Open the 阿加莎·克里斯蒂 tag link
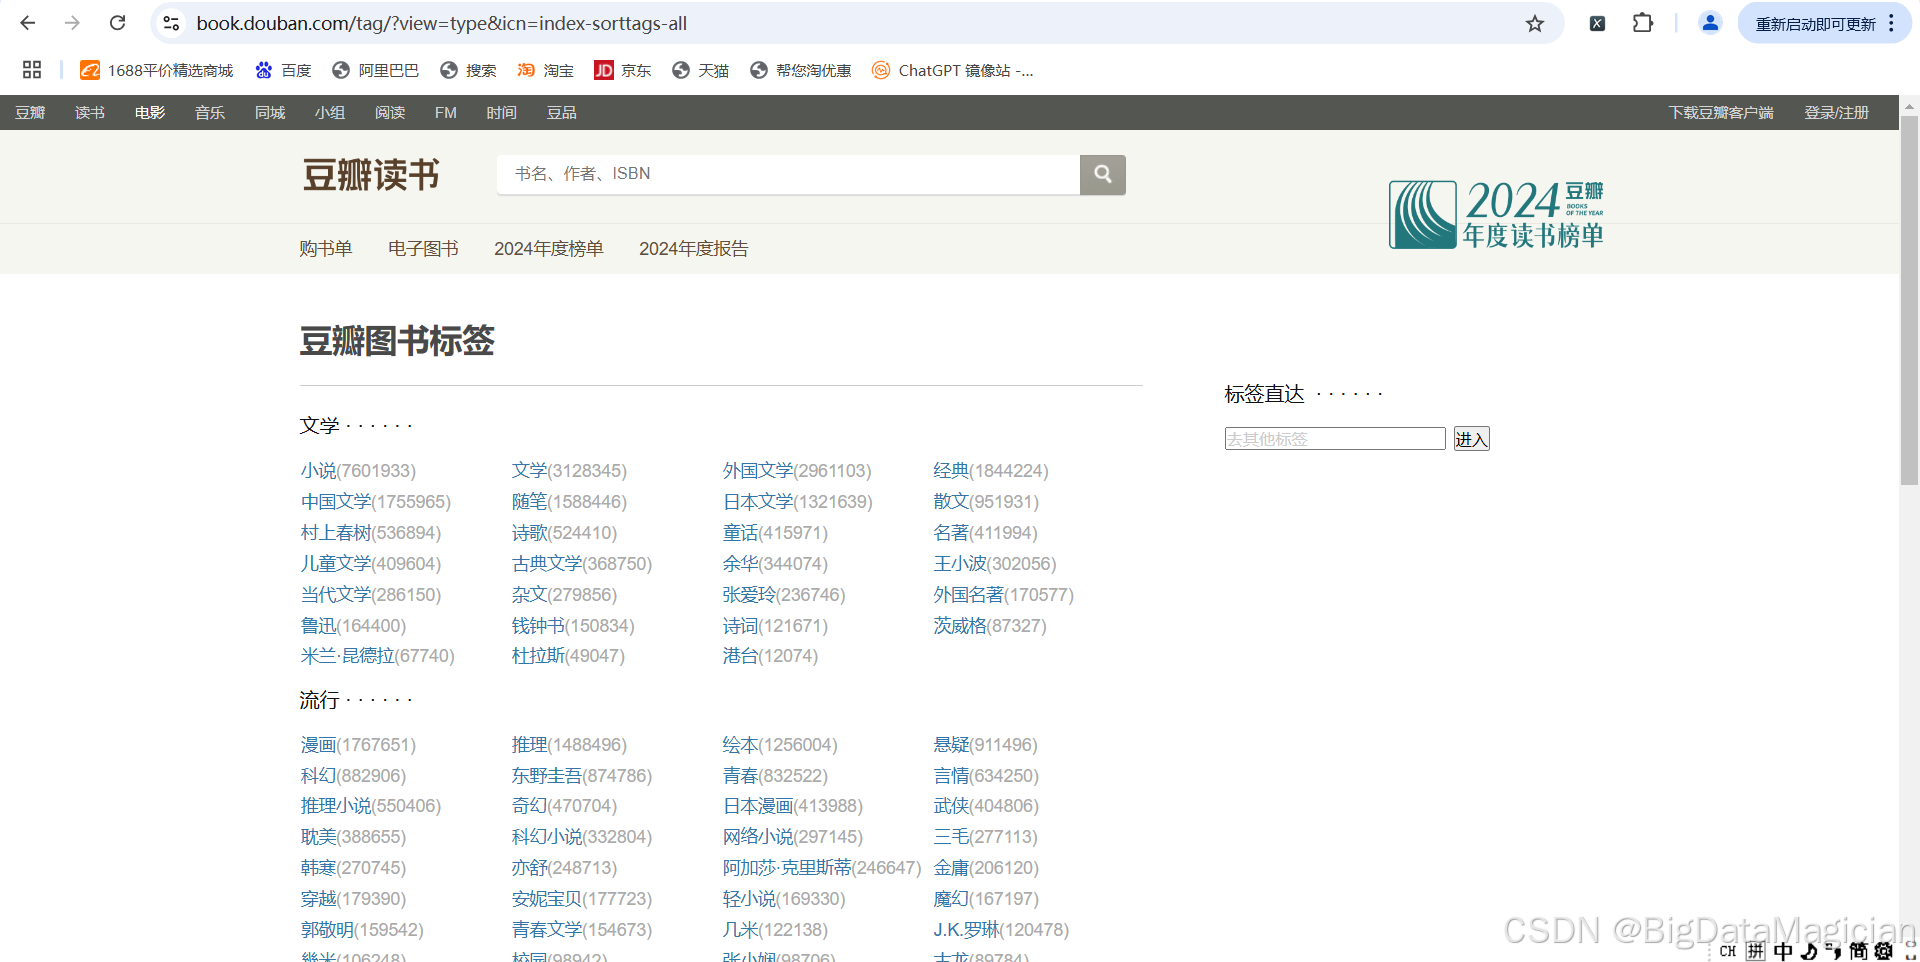 787,867
